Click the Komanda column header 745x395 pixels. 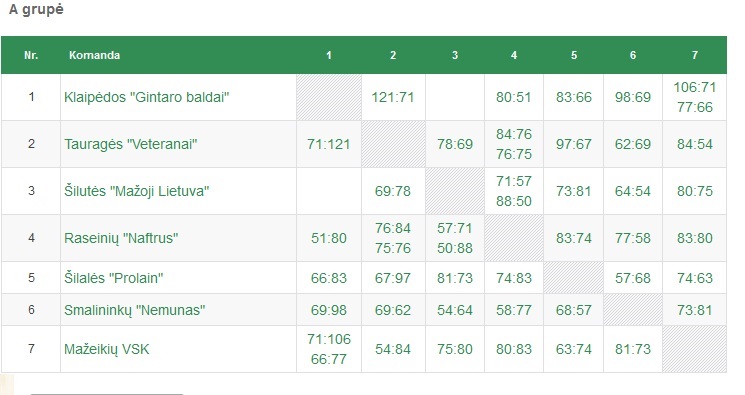[x=94, y=55]
